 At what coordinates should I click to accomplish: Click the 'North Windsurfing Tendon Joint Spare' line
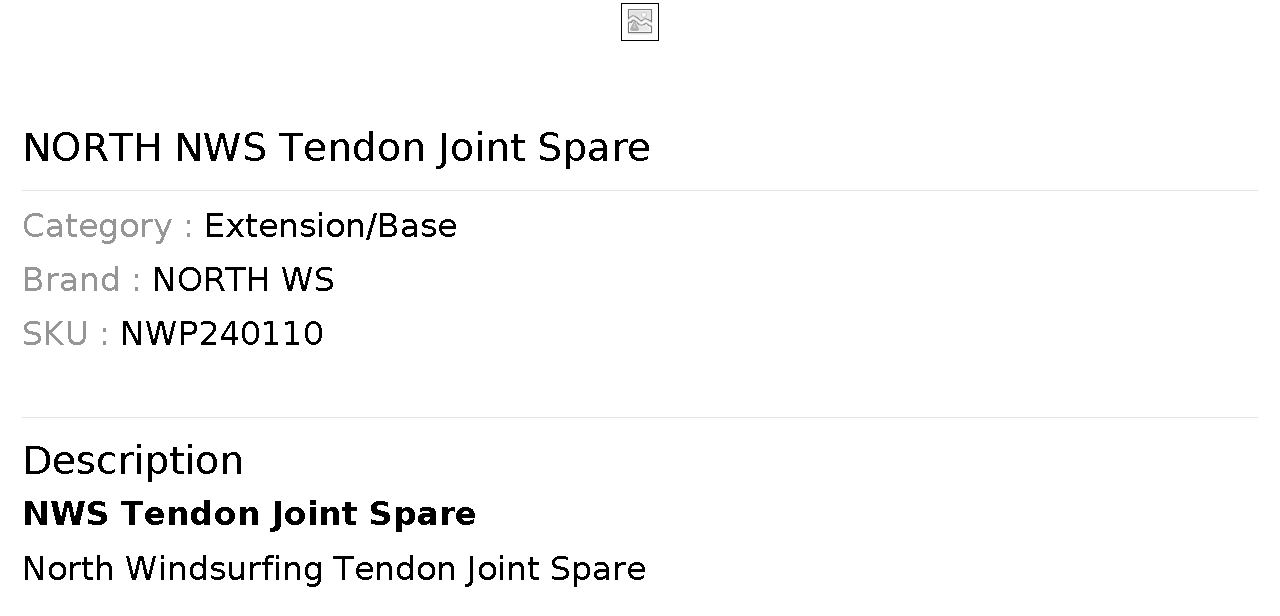pos(334,569)
